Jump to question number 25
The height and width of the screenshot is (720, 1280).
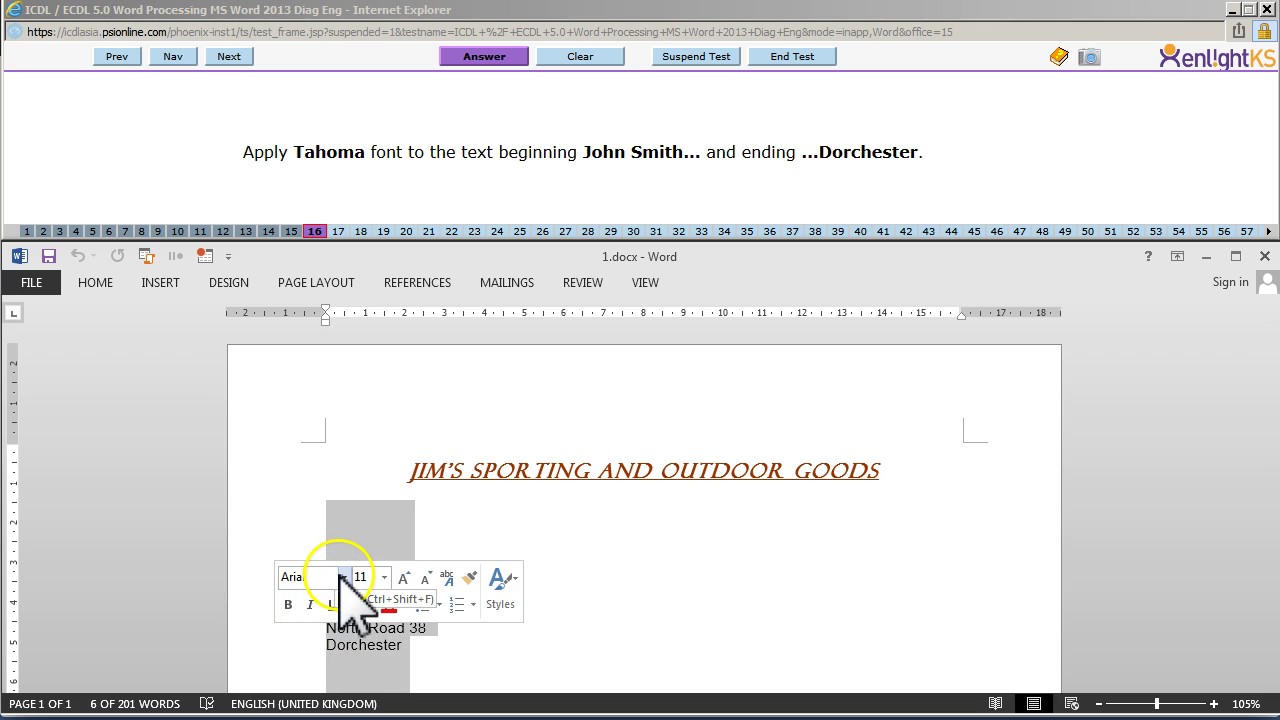point(520,231)
